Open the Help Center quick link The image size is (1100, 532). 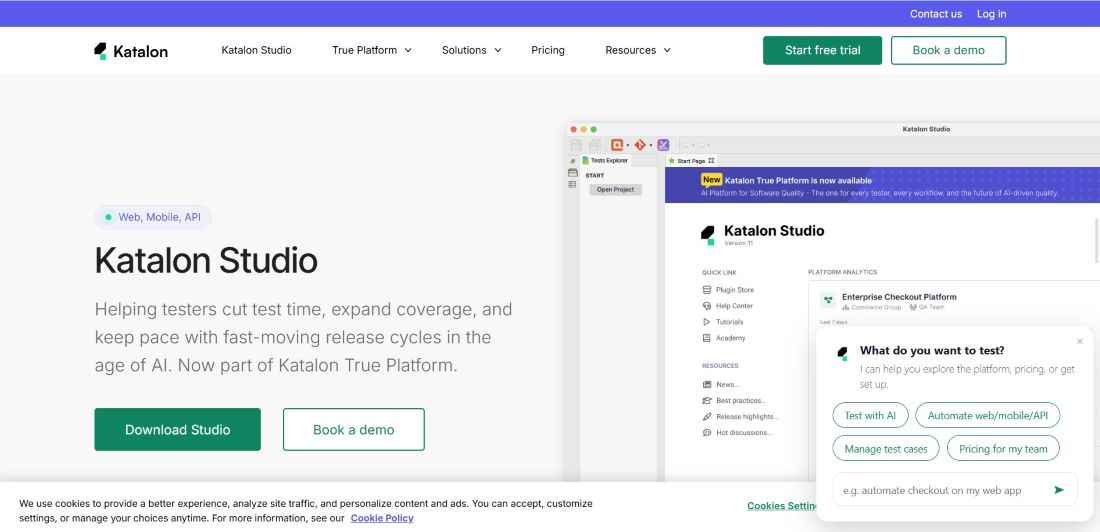coord(734,306)
